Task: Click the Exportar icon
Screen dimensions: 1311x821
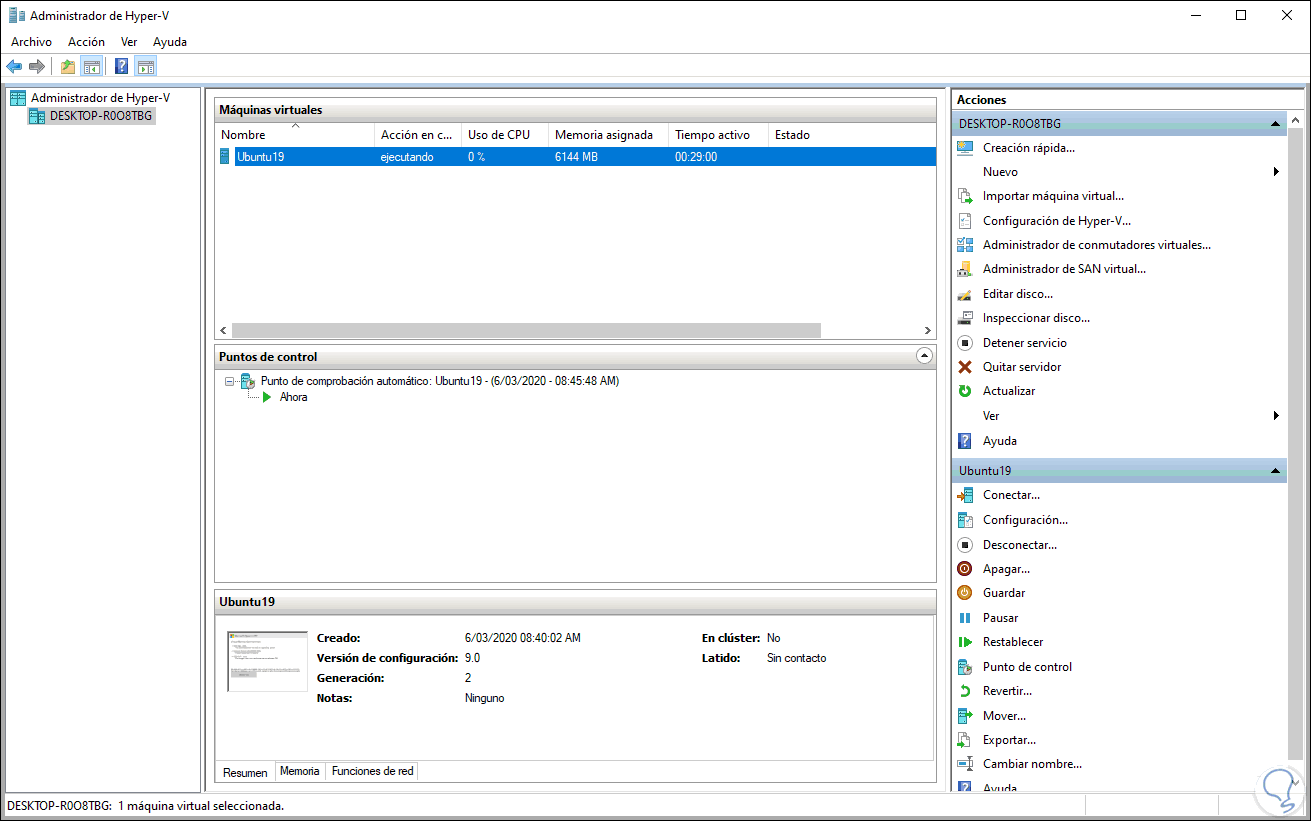Action: pyautogui.click(x=965, y=740)
